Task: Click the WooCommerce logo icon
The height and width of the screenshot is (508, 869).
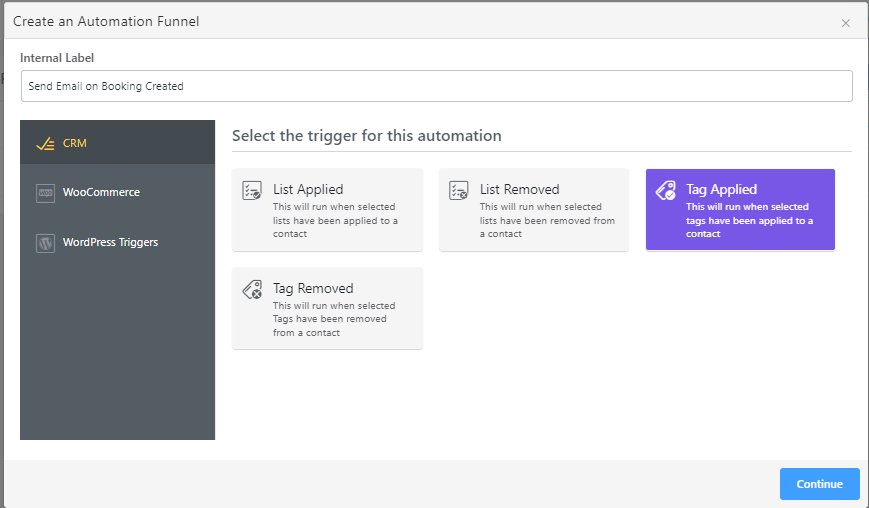Action: click(x=45, y=193)
